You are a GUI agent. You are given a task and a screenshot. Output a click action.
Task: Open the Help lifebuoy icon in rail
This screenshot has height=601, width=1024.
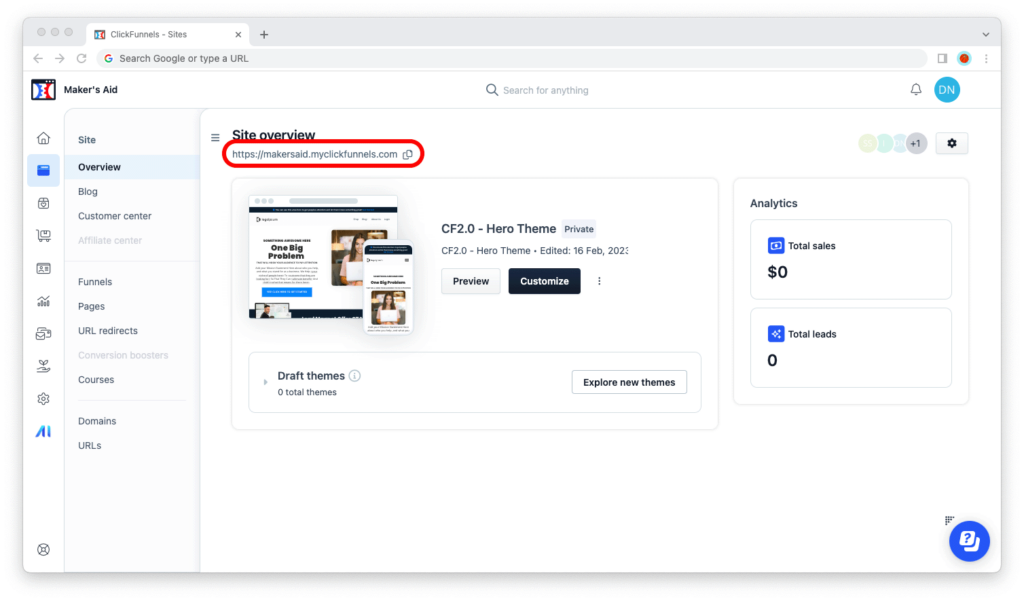(43, 549)
